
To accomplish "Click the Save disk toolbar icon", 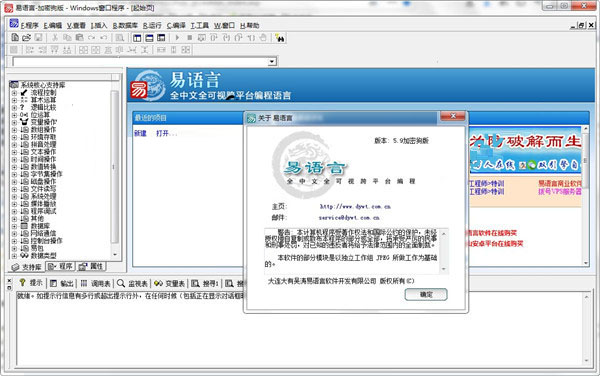I will coord(38,37).
